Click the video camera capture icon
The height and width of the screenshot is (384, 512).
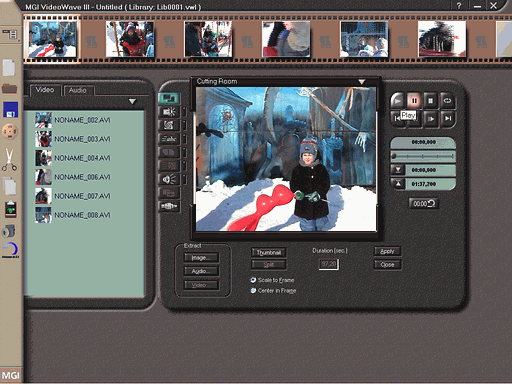point(9,231)
